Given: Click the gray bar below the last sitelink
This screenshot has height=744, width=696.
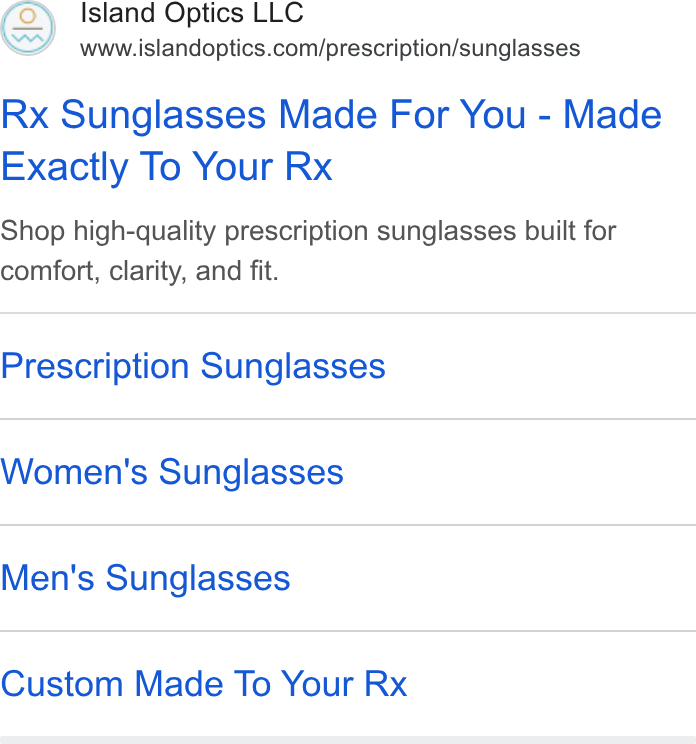Looking at the screenshot, I should click(348, 740).
